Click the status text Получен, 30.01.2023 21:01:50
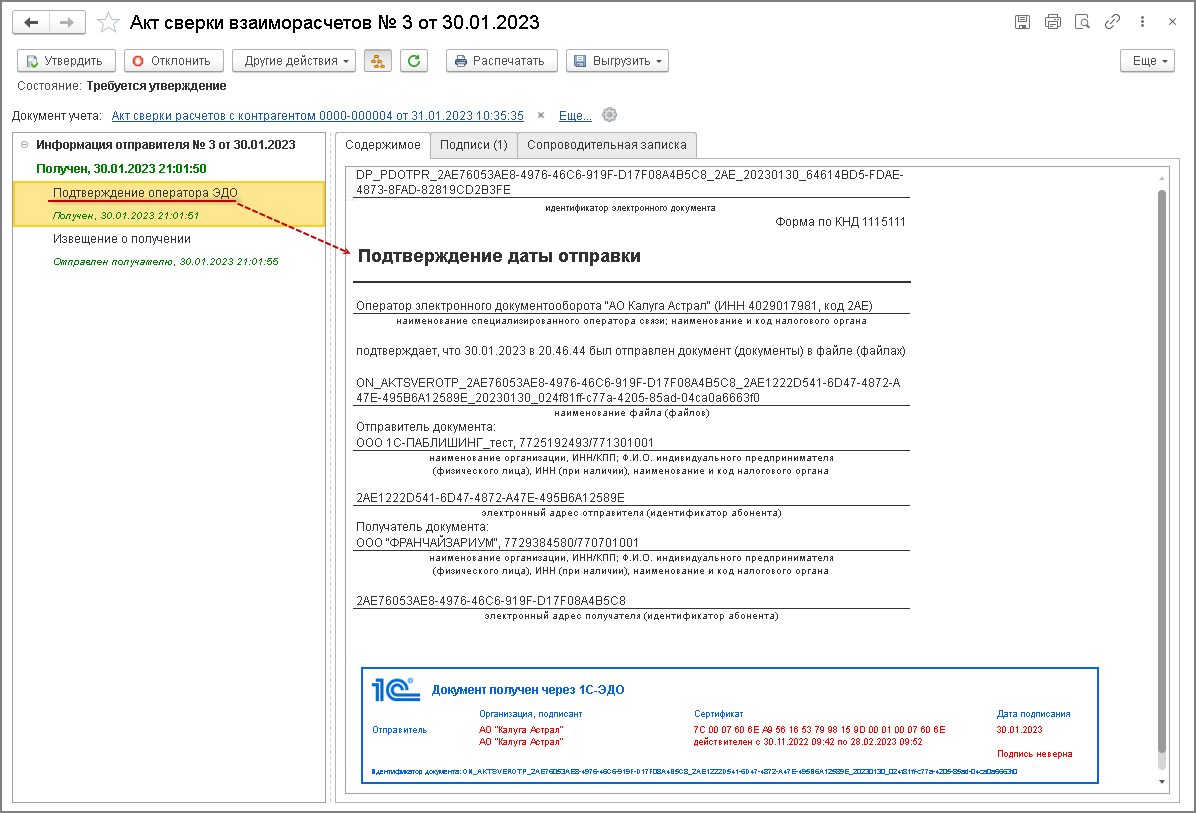Screen dimensions: 1196x813 121,169
